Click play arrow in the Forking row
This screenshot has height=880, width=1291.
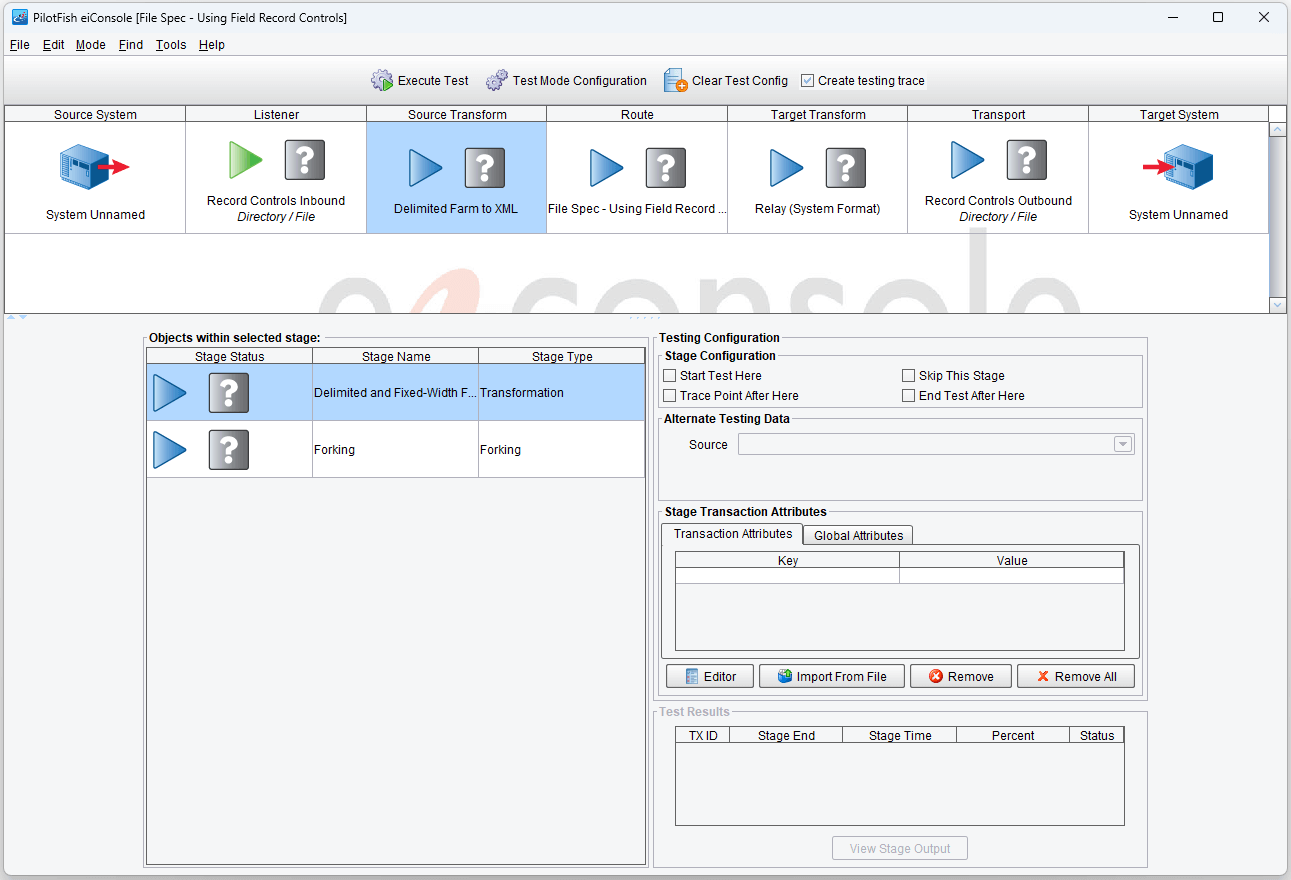point(169,450)
